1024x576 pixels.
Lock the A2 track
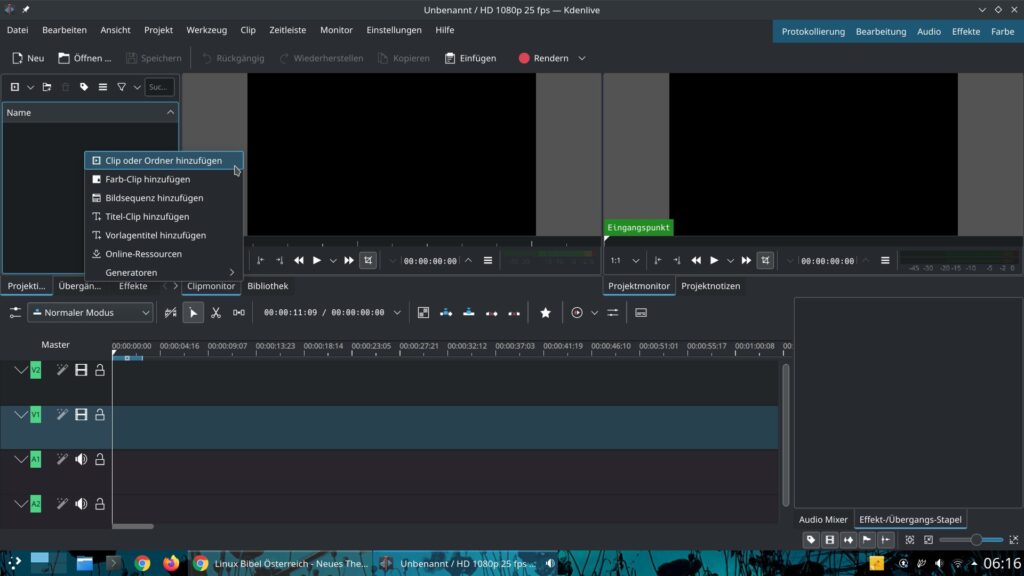tap(100, 504)
